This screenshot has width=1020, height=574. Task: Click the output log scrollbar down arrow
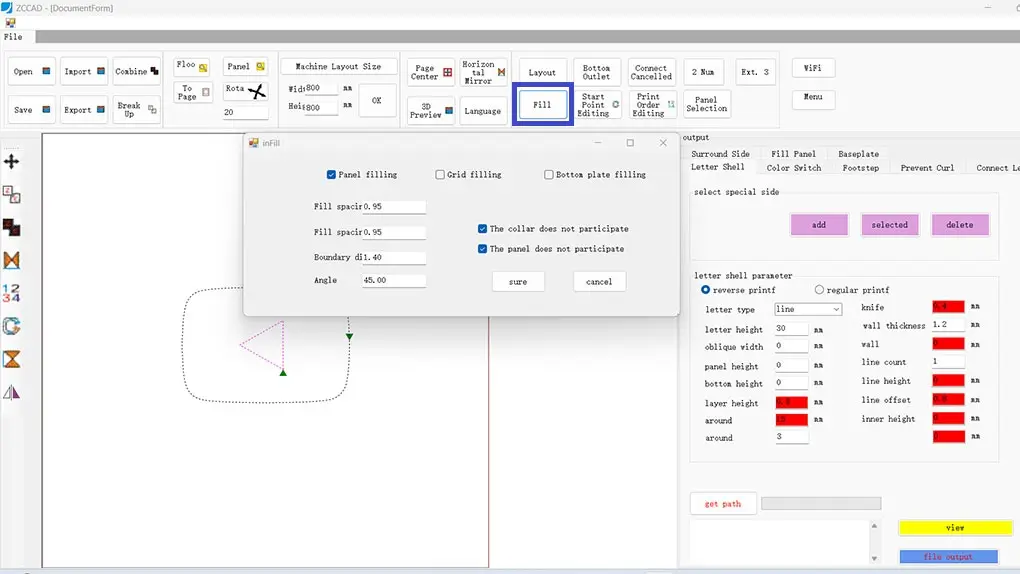[874, 558]
